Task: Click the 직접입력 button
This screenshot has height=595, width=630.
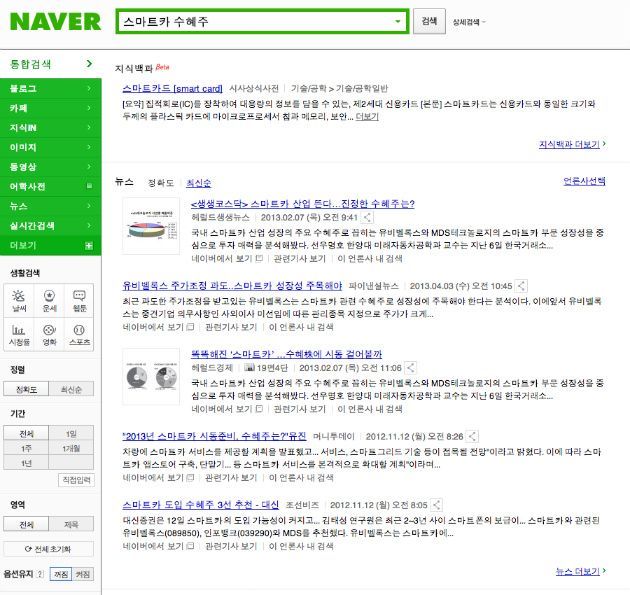Action: [x=76, y=480]
